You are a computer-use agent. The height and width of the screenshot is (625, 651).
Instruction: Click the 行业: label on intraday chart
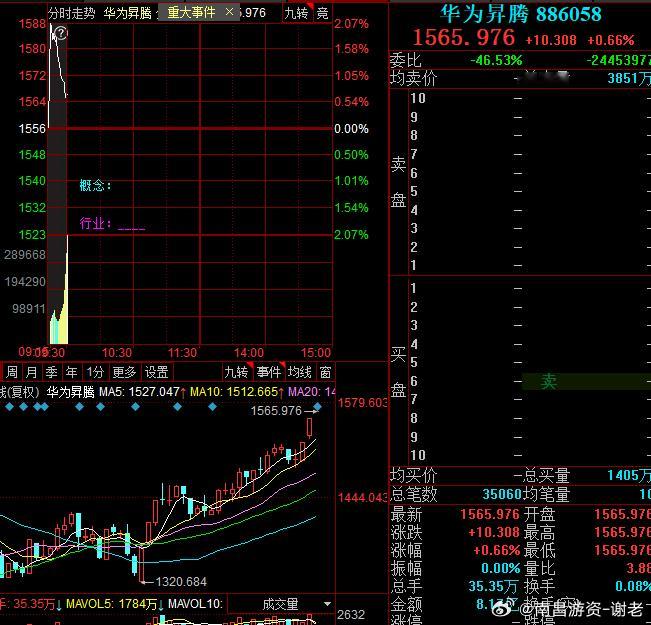pyautogui.click(x=95, y=223)
